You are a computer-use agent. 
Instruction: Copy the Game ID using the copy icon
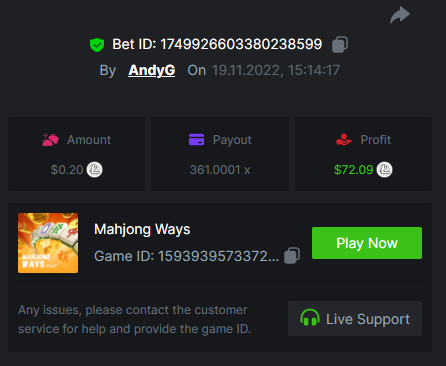292,256
